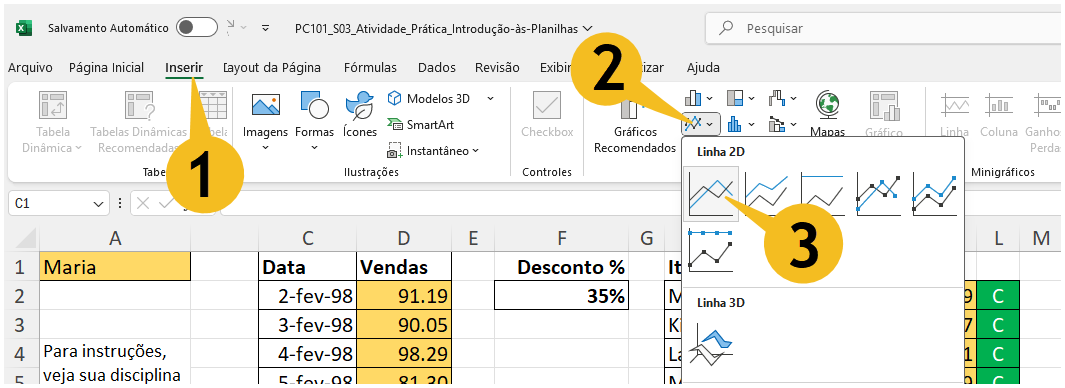Screen dimensions: 1065x388
Task: Toggle the Salvamento Automático switch
Action: click(196, 28)
